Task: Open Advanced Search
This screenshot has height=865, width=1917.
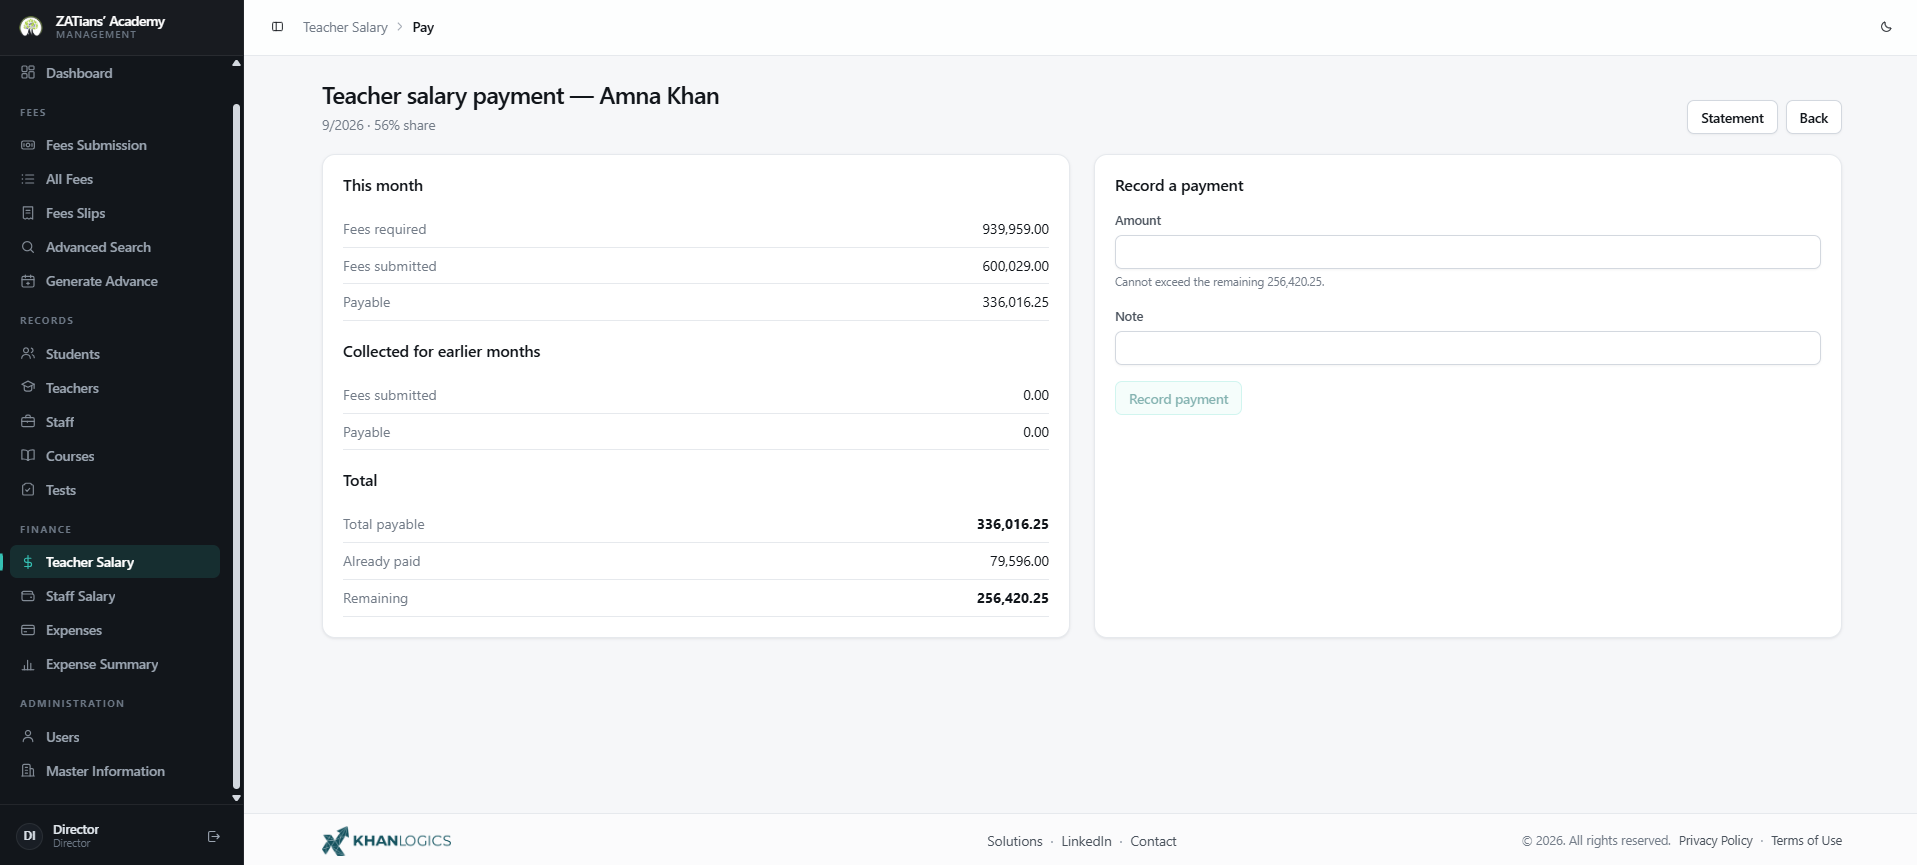Action: point(115,247)
